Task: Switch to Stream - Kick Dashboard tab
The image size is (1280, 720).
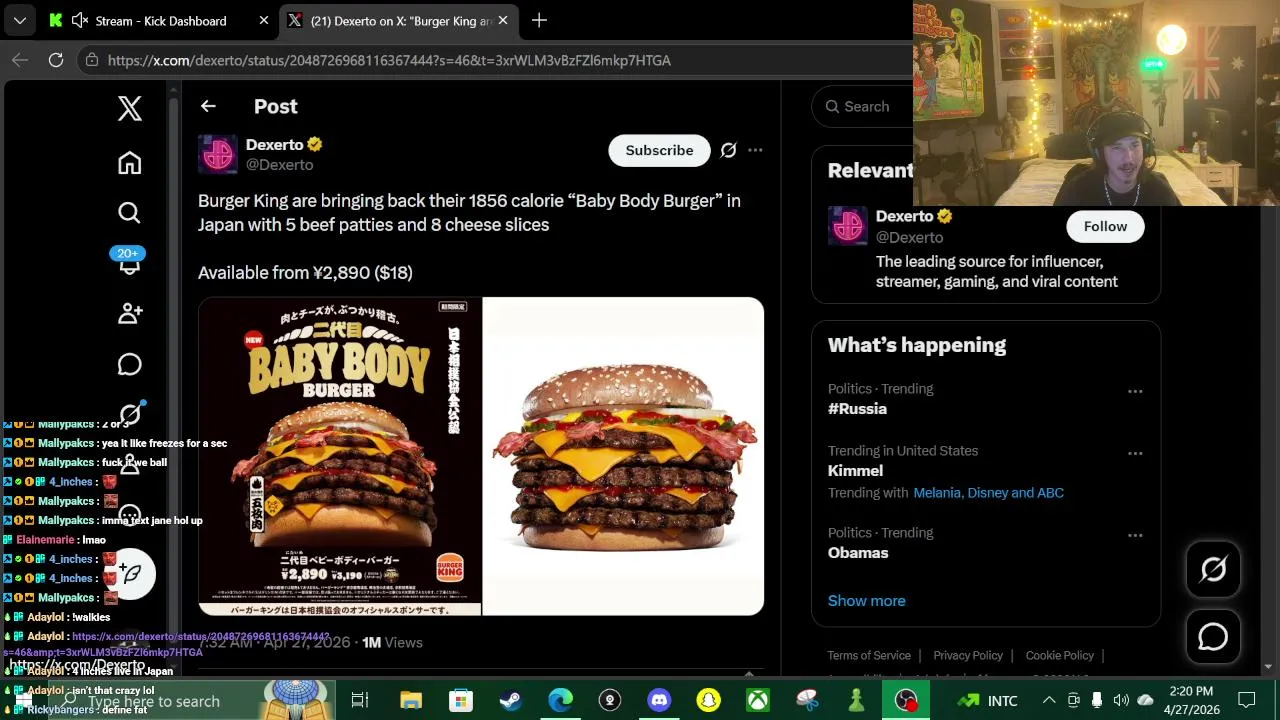Action: (160, 20)
